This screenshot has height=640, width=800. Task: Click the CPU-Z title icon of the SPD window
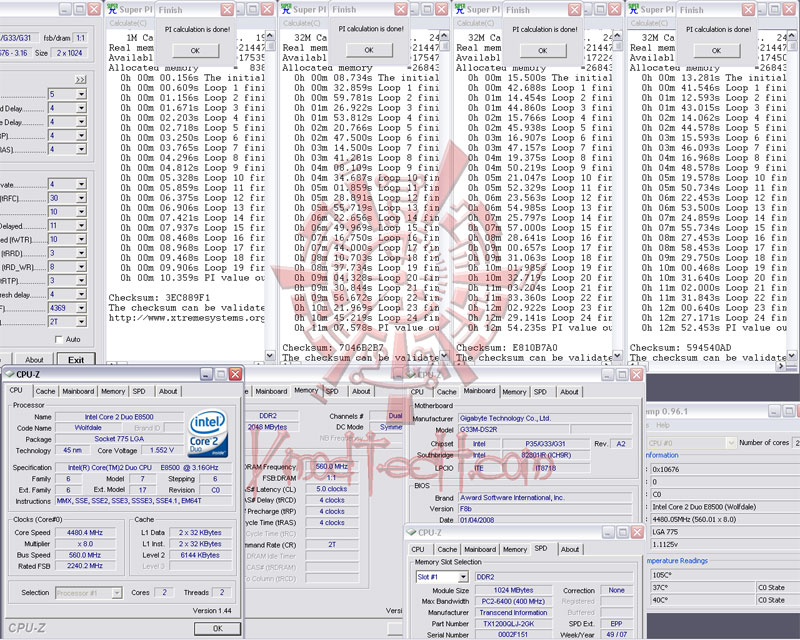pos(411,532)
